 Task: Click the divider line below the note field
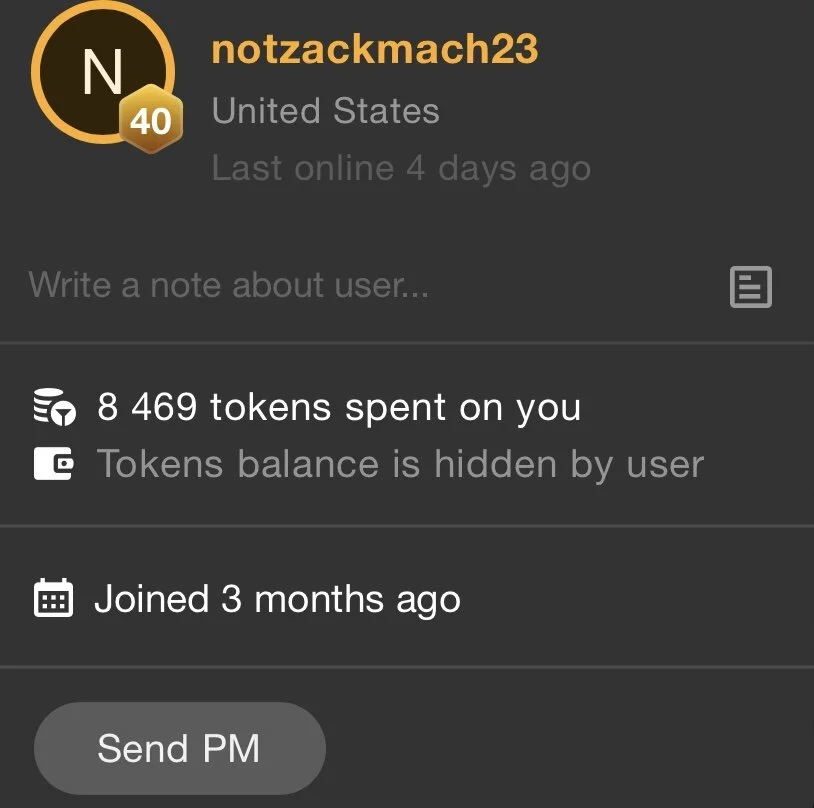coord(407,343)
